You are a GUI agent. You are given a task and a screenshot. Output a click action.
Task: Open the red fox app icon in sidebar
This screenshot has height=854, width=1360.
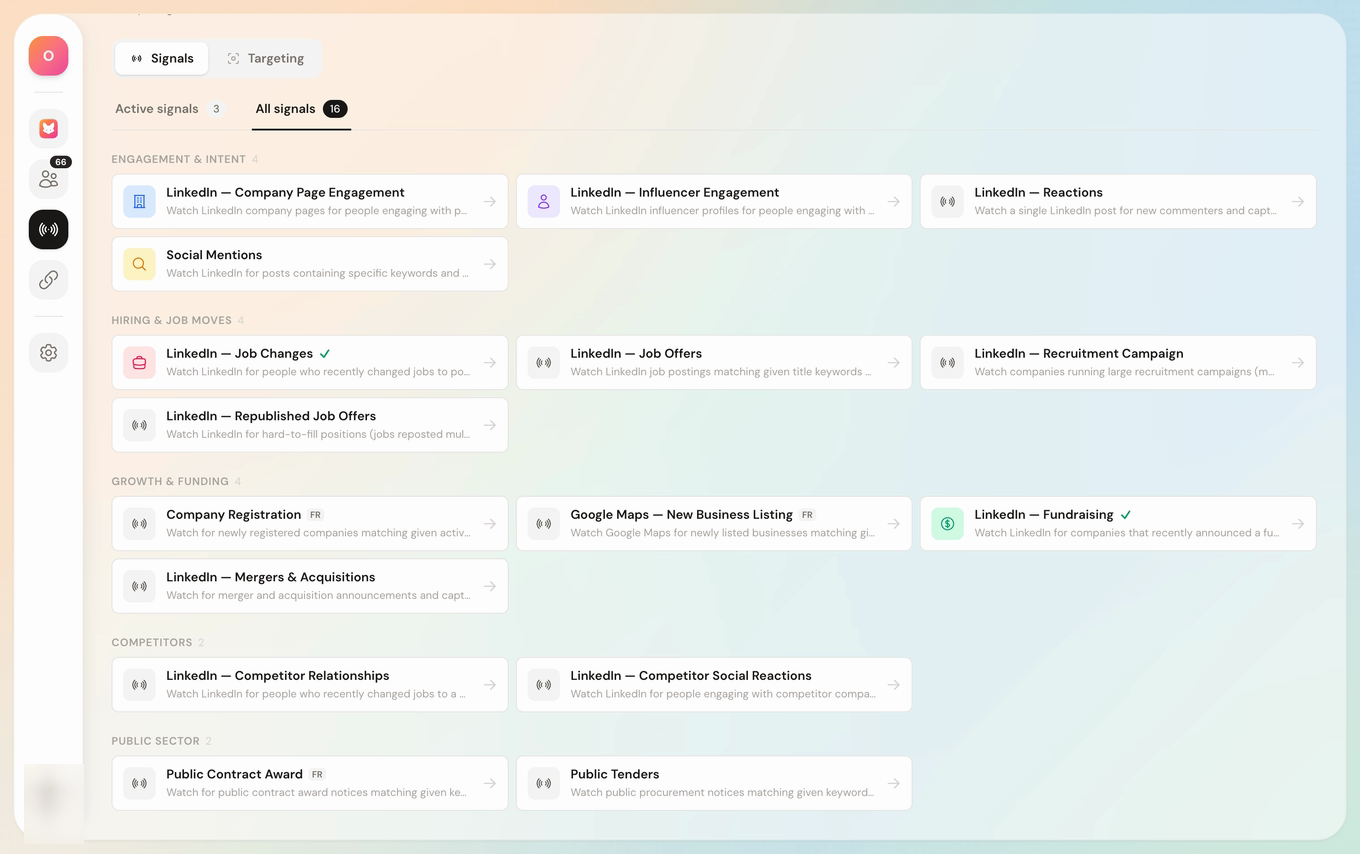pos(48,129)
